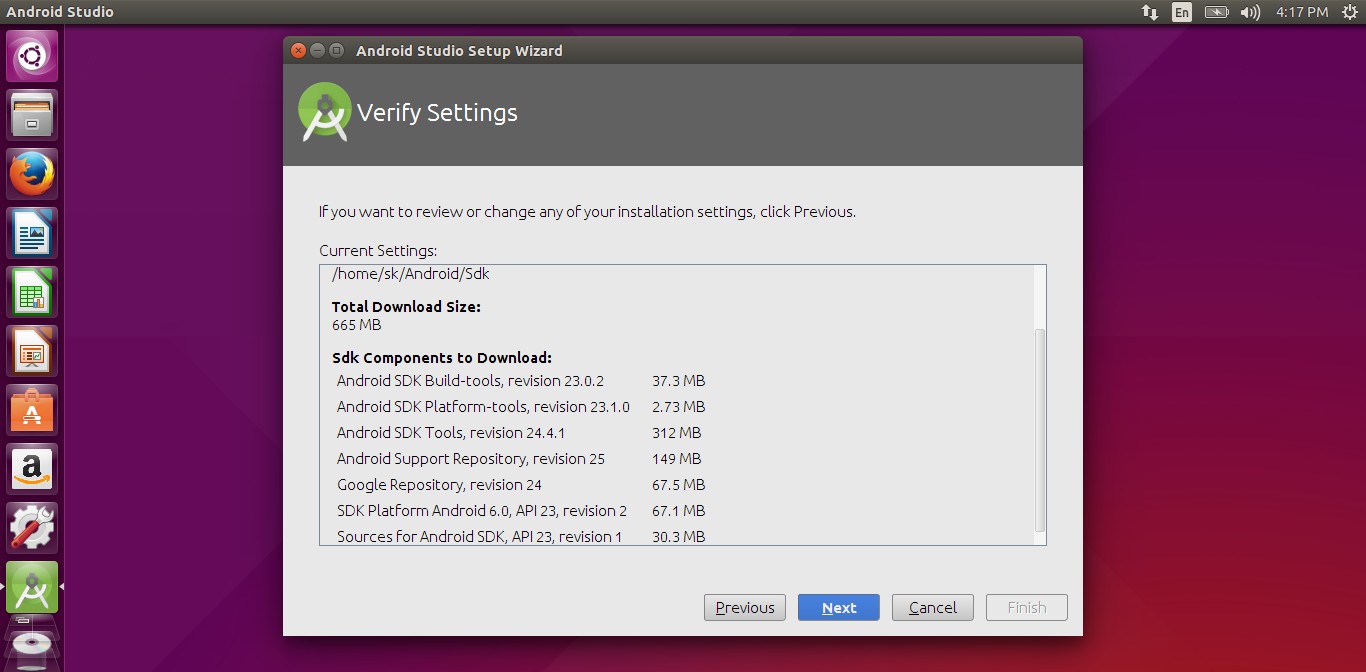This screenshot has width=1366, height=672.
Task: Select Android Support Repository, revision 25 row
Action: point(521,459)
